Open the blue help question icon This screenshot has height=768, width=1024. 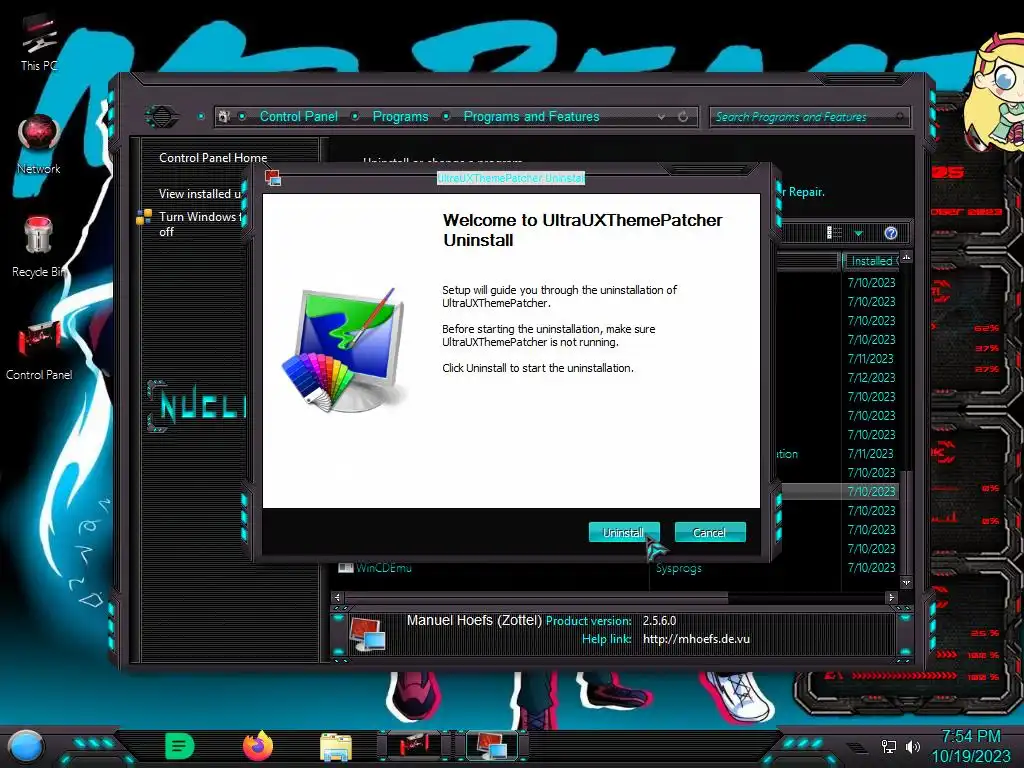click(x=891, y=233)
